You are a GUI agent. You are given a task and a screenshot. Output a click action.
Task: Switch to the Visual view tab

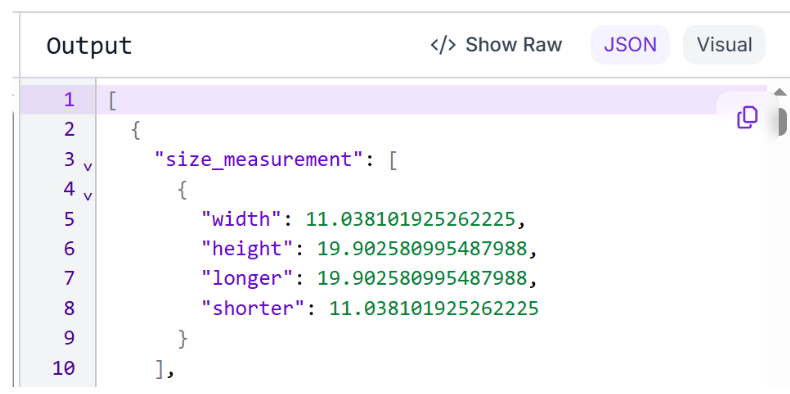click(724, 45)
